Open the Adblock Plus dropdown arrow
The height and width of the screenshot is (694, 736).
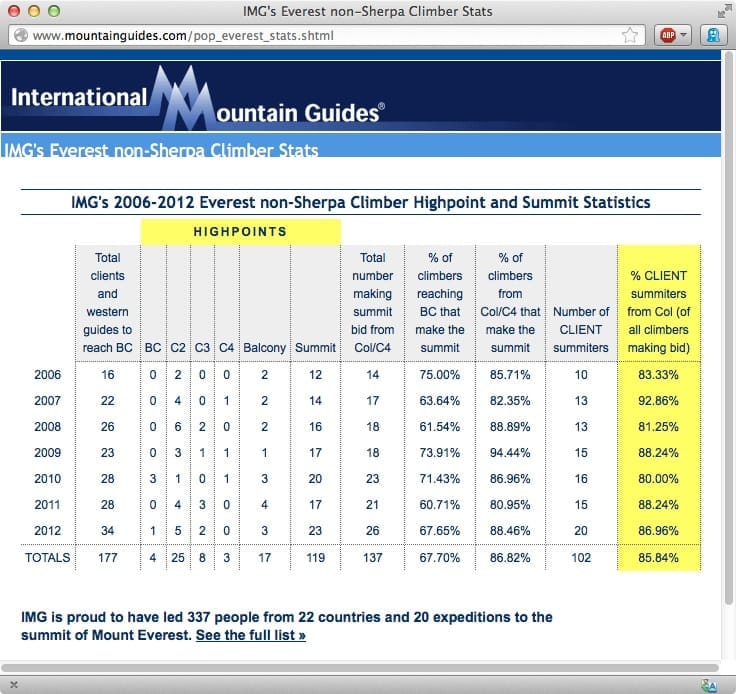683,35
